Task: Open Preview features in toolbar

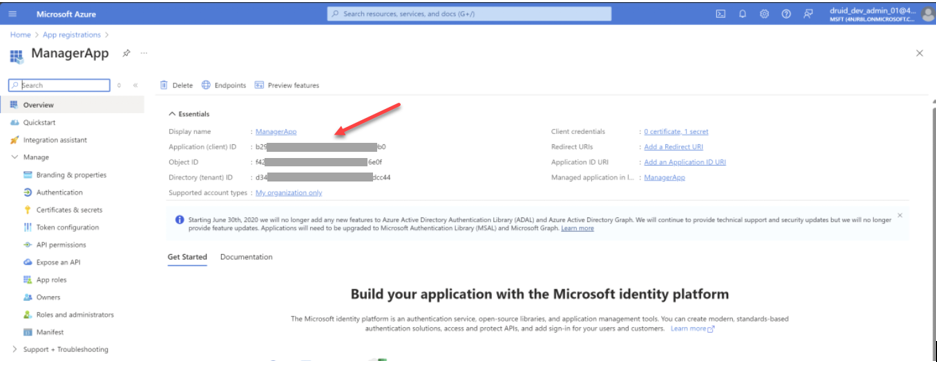Action: click(x=287, y=85)
